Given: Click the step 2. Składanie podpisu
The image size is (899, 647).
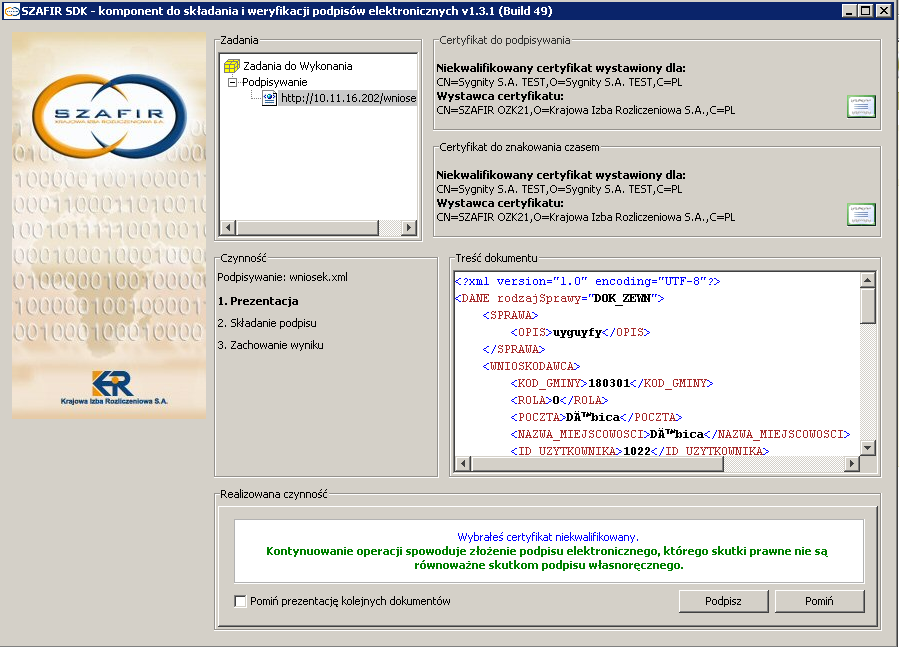Looking at the screenshot, I should click(x=267, y=323).
